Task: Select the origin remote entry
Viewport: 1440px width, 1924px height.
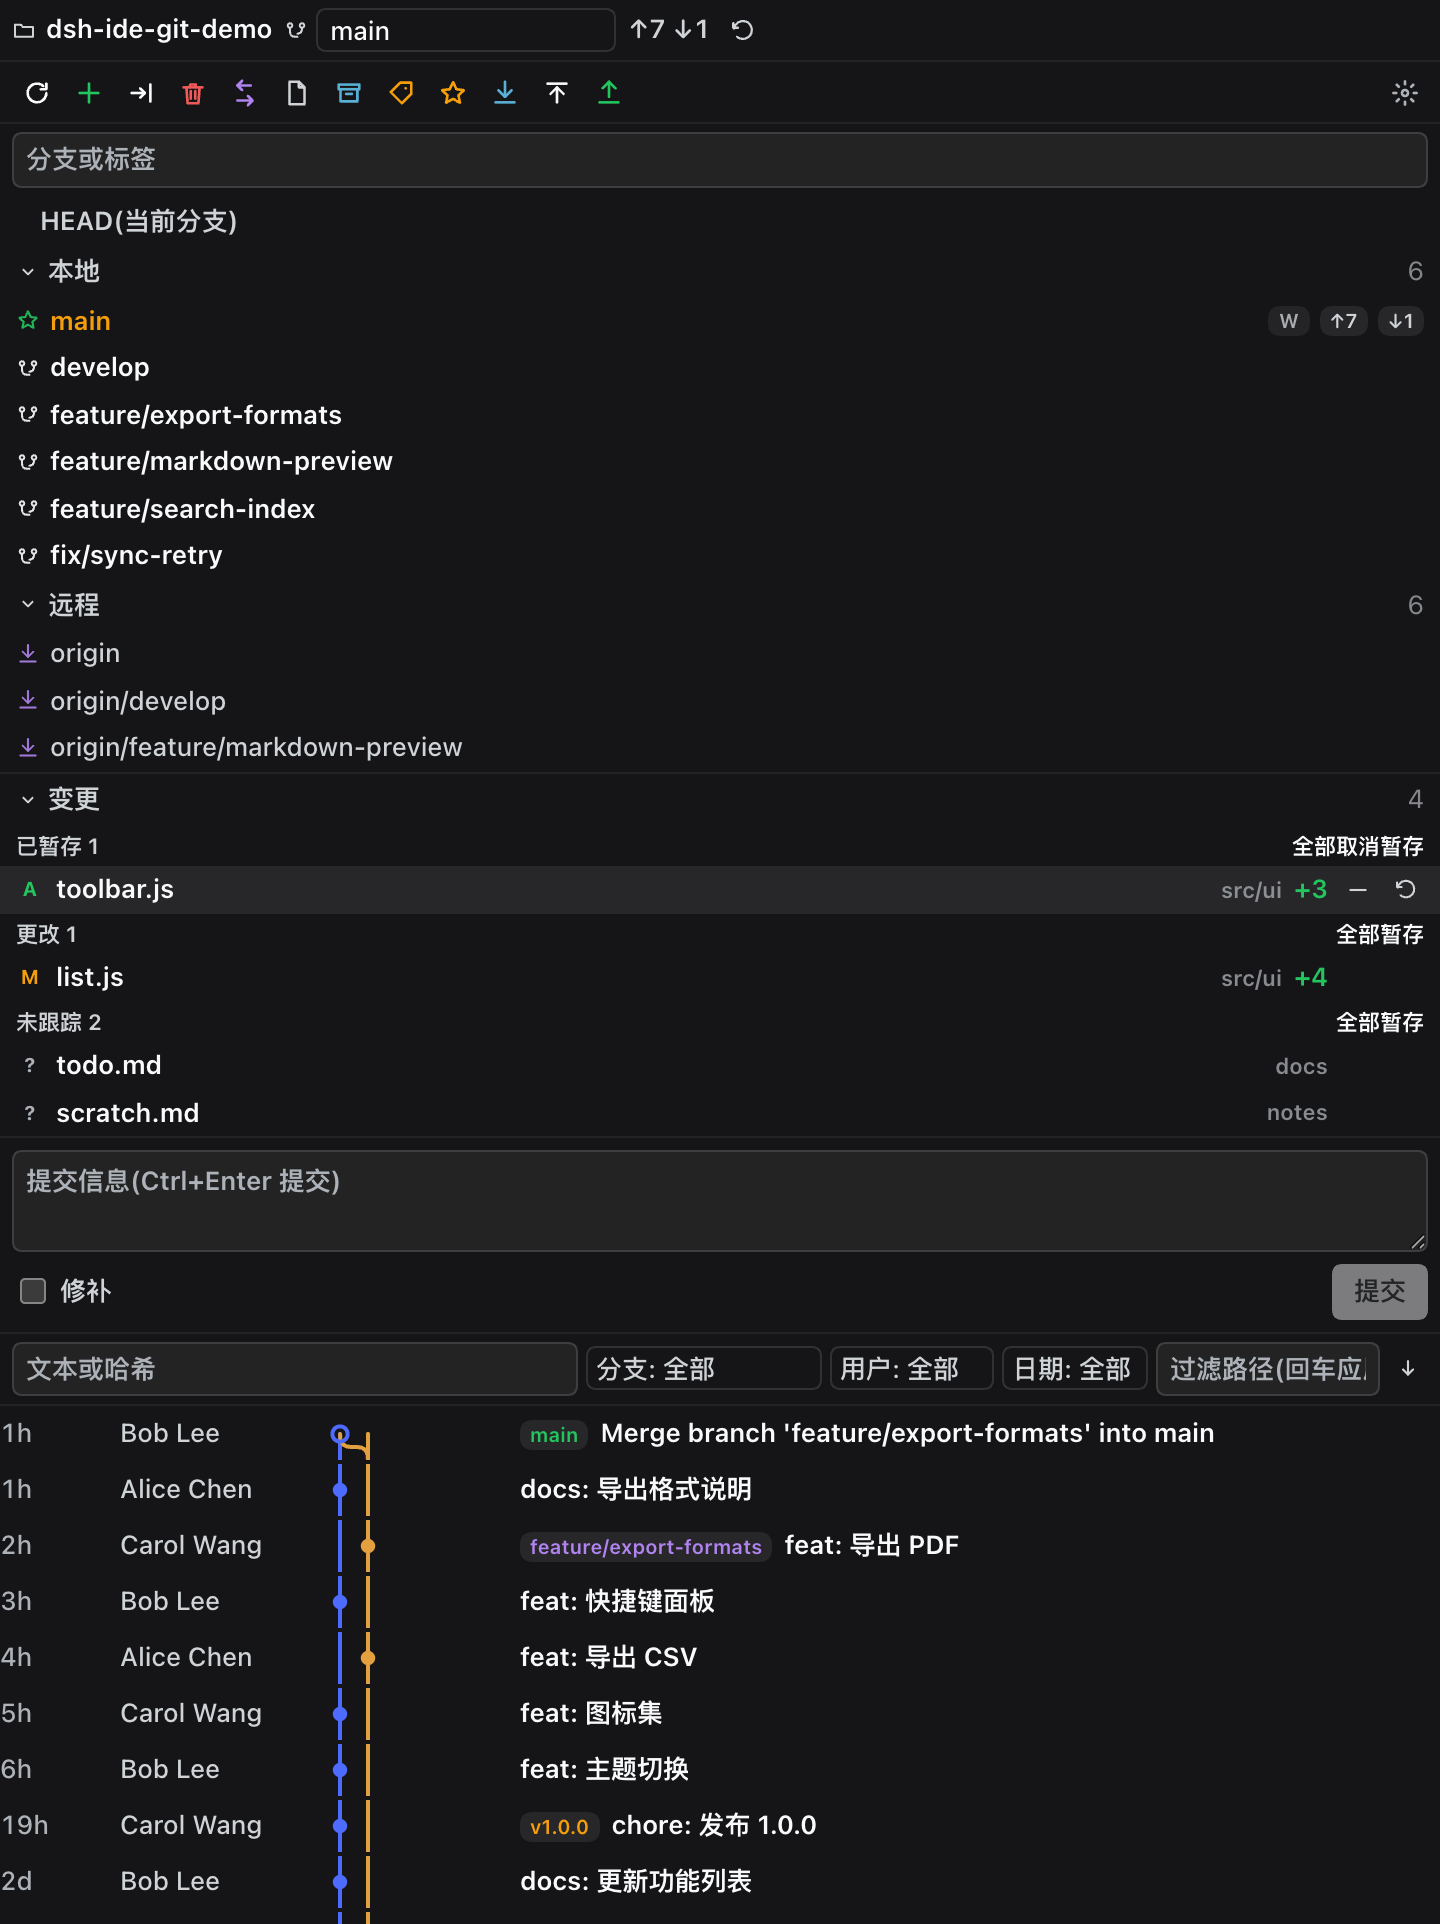Action: [x=720, y=653]
